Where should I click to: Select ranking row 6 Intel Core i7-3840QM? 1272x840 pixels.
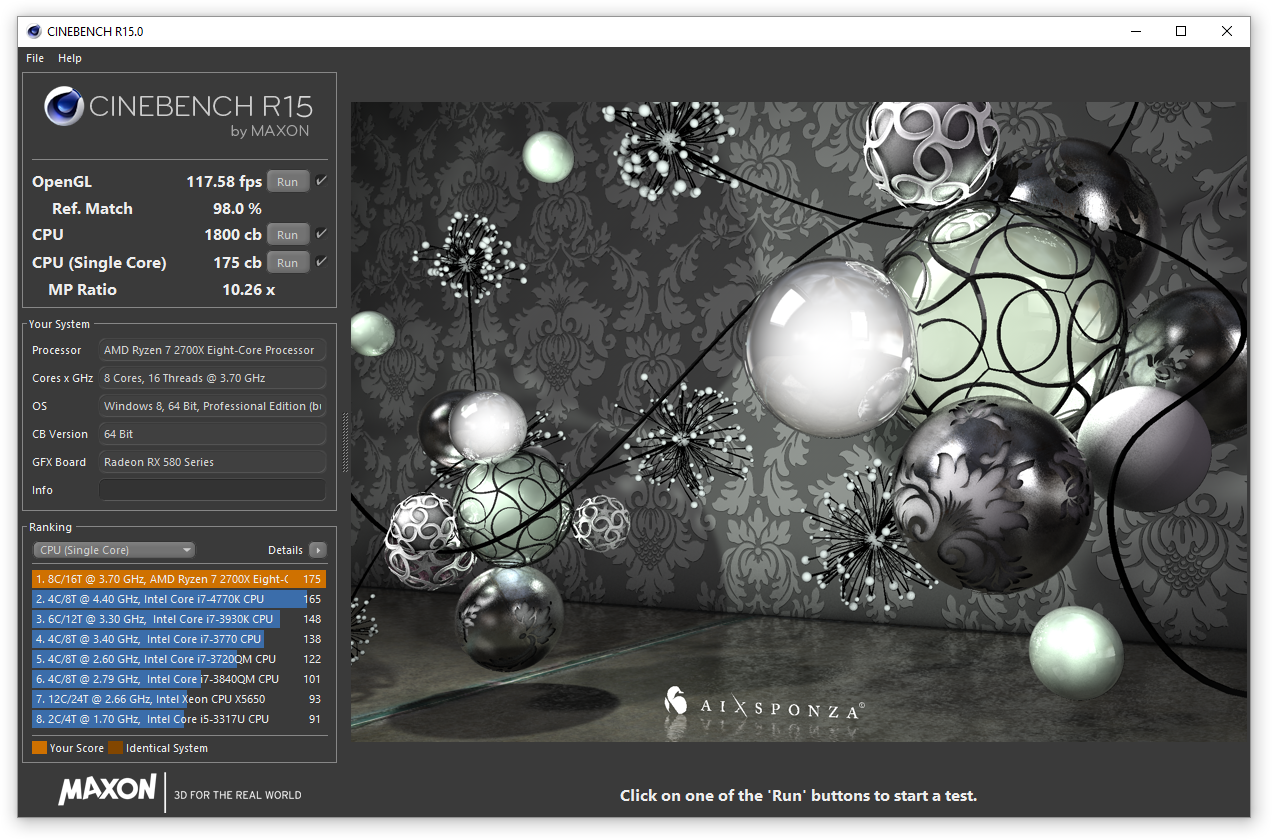click(x=178, y=679)
